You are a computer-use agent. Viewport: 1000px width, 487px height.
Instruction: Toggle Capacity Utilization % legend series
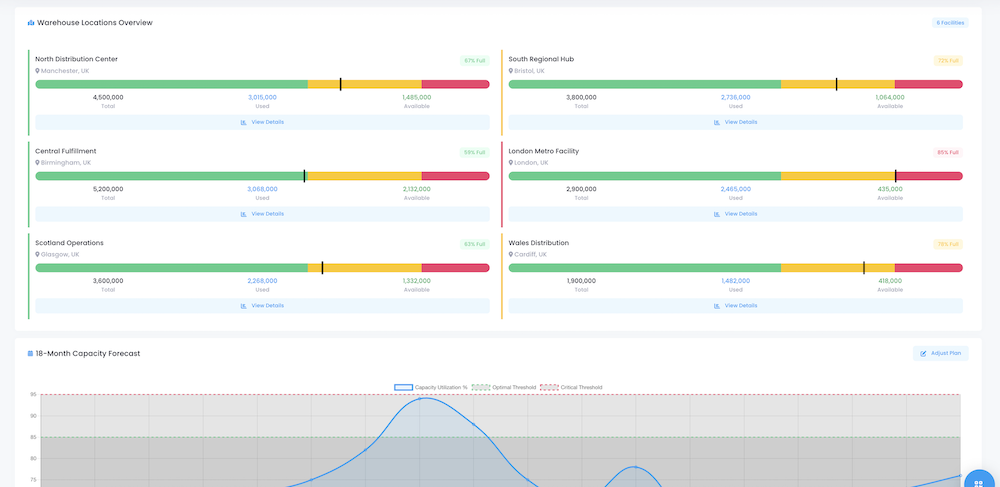404,387
